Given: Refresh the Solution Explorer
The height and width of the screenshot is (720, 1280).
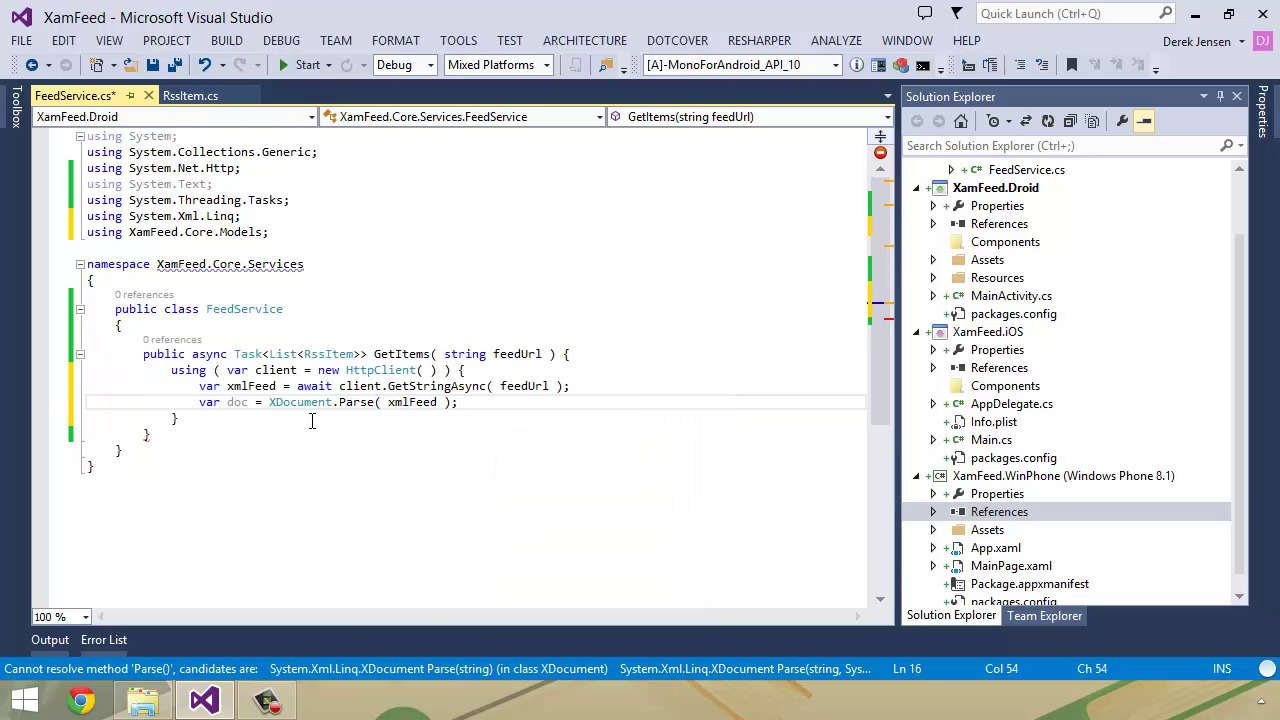Looking at the screenshot, I should pos(1047,121).
